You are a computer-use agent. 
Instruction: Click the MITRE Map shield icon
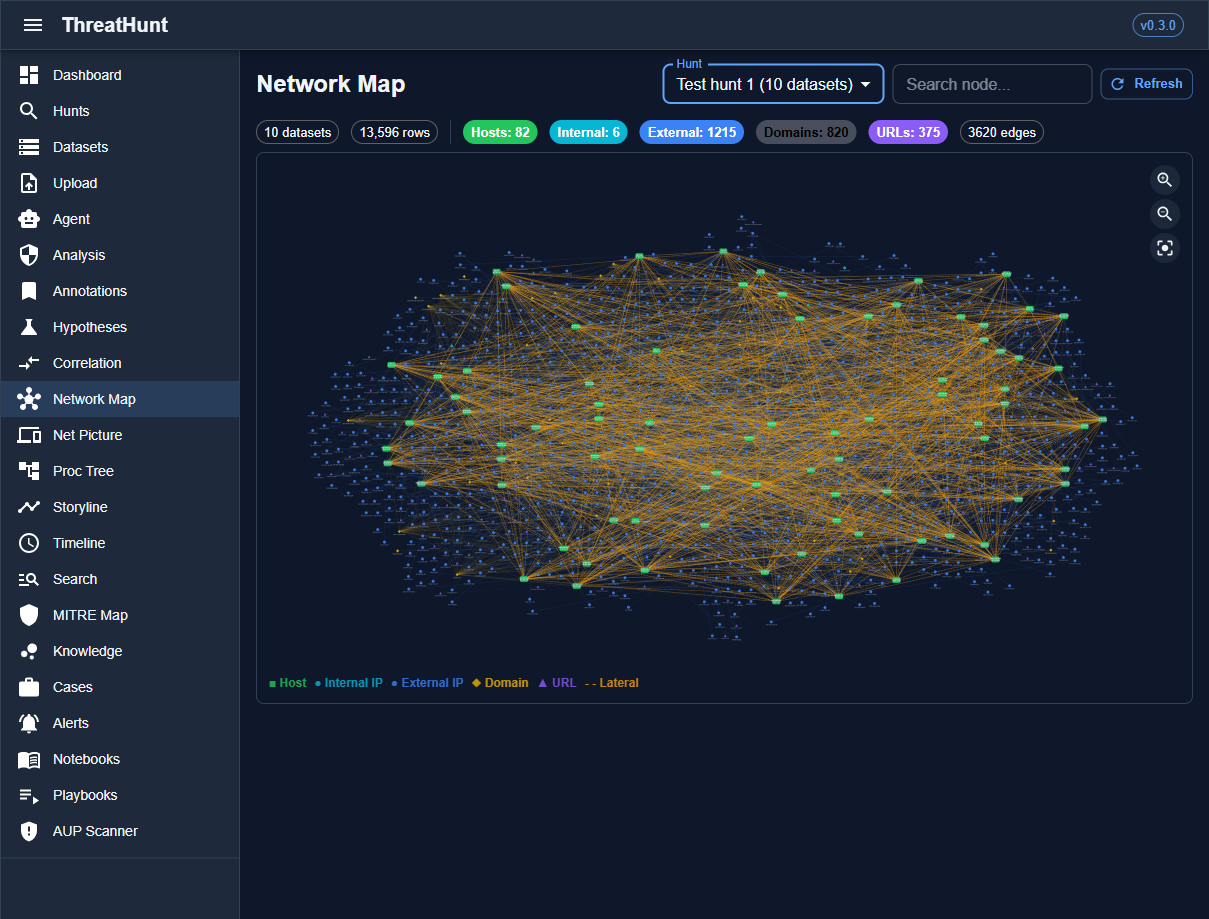click(x=29, y=615)
